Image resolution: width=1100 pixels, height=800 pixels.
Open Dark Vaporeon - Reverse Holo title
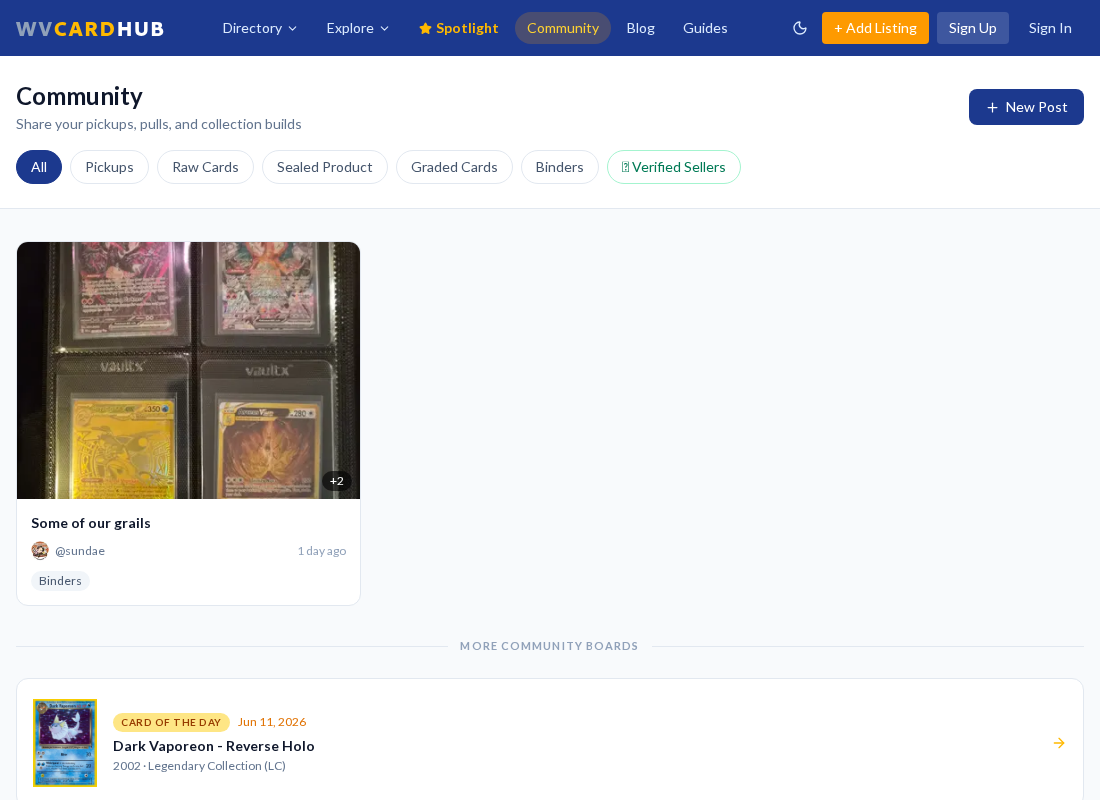click(213, 746)
